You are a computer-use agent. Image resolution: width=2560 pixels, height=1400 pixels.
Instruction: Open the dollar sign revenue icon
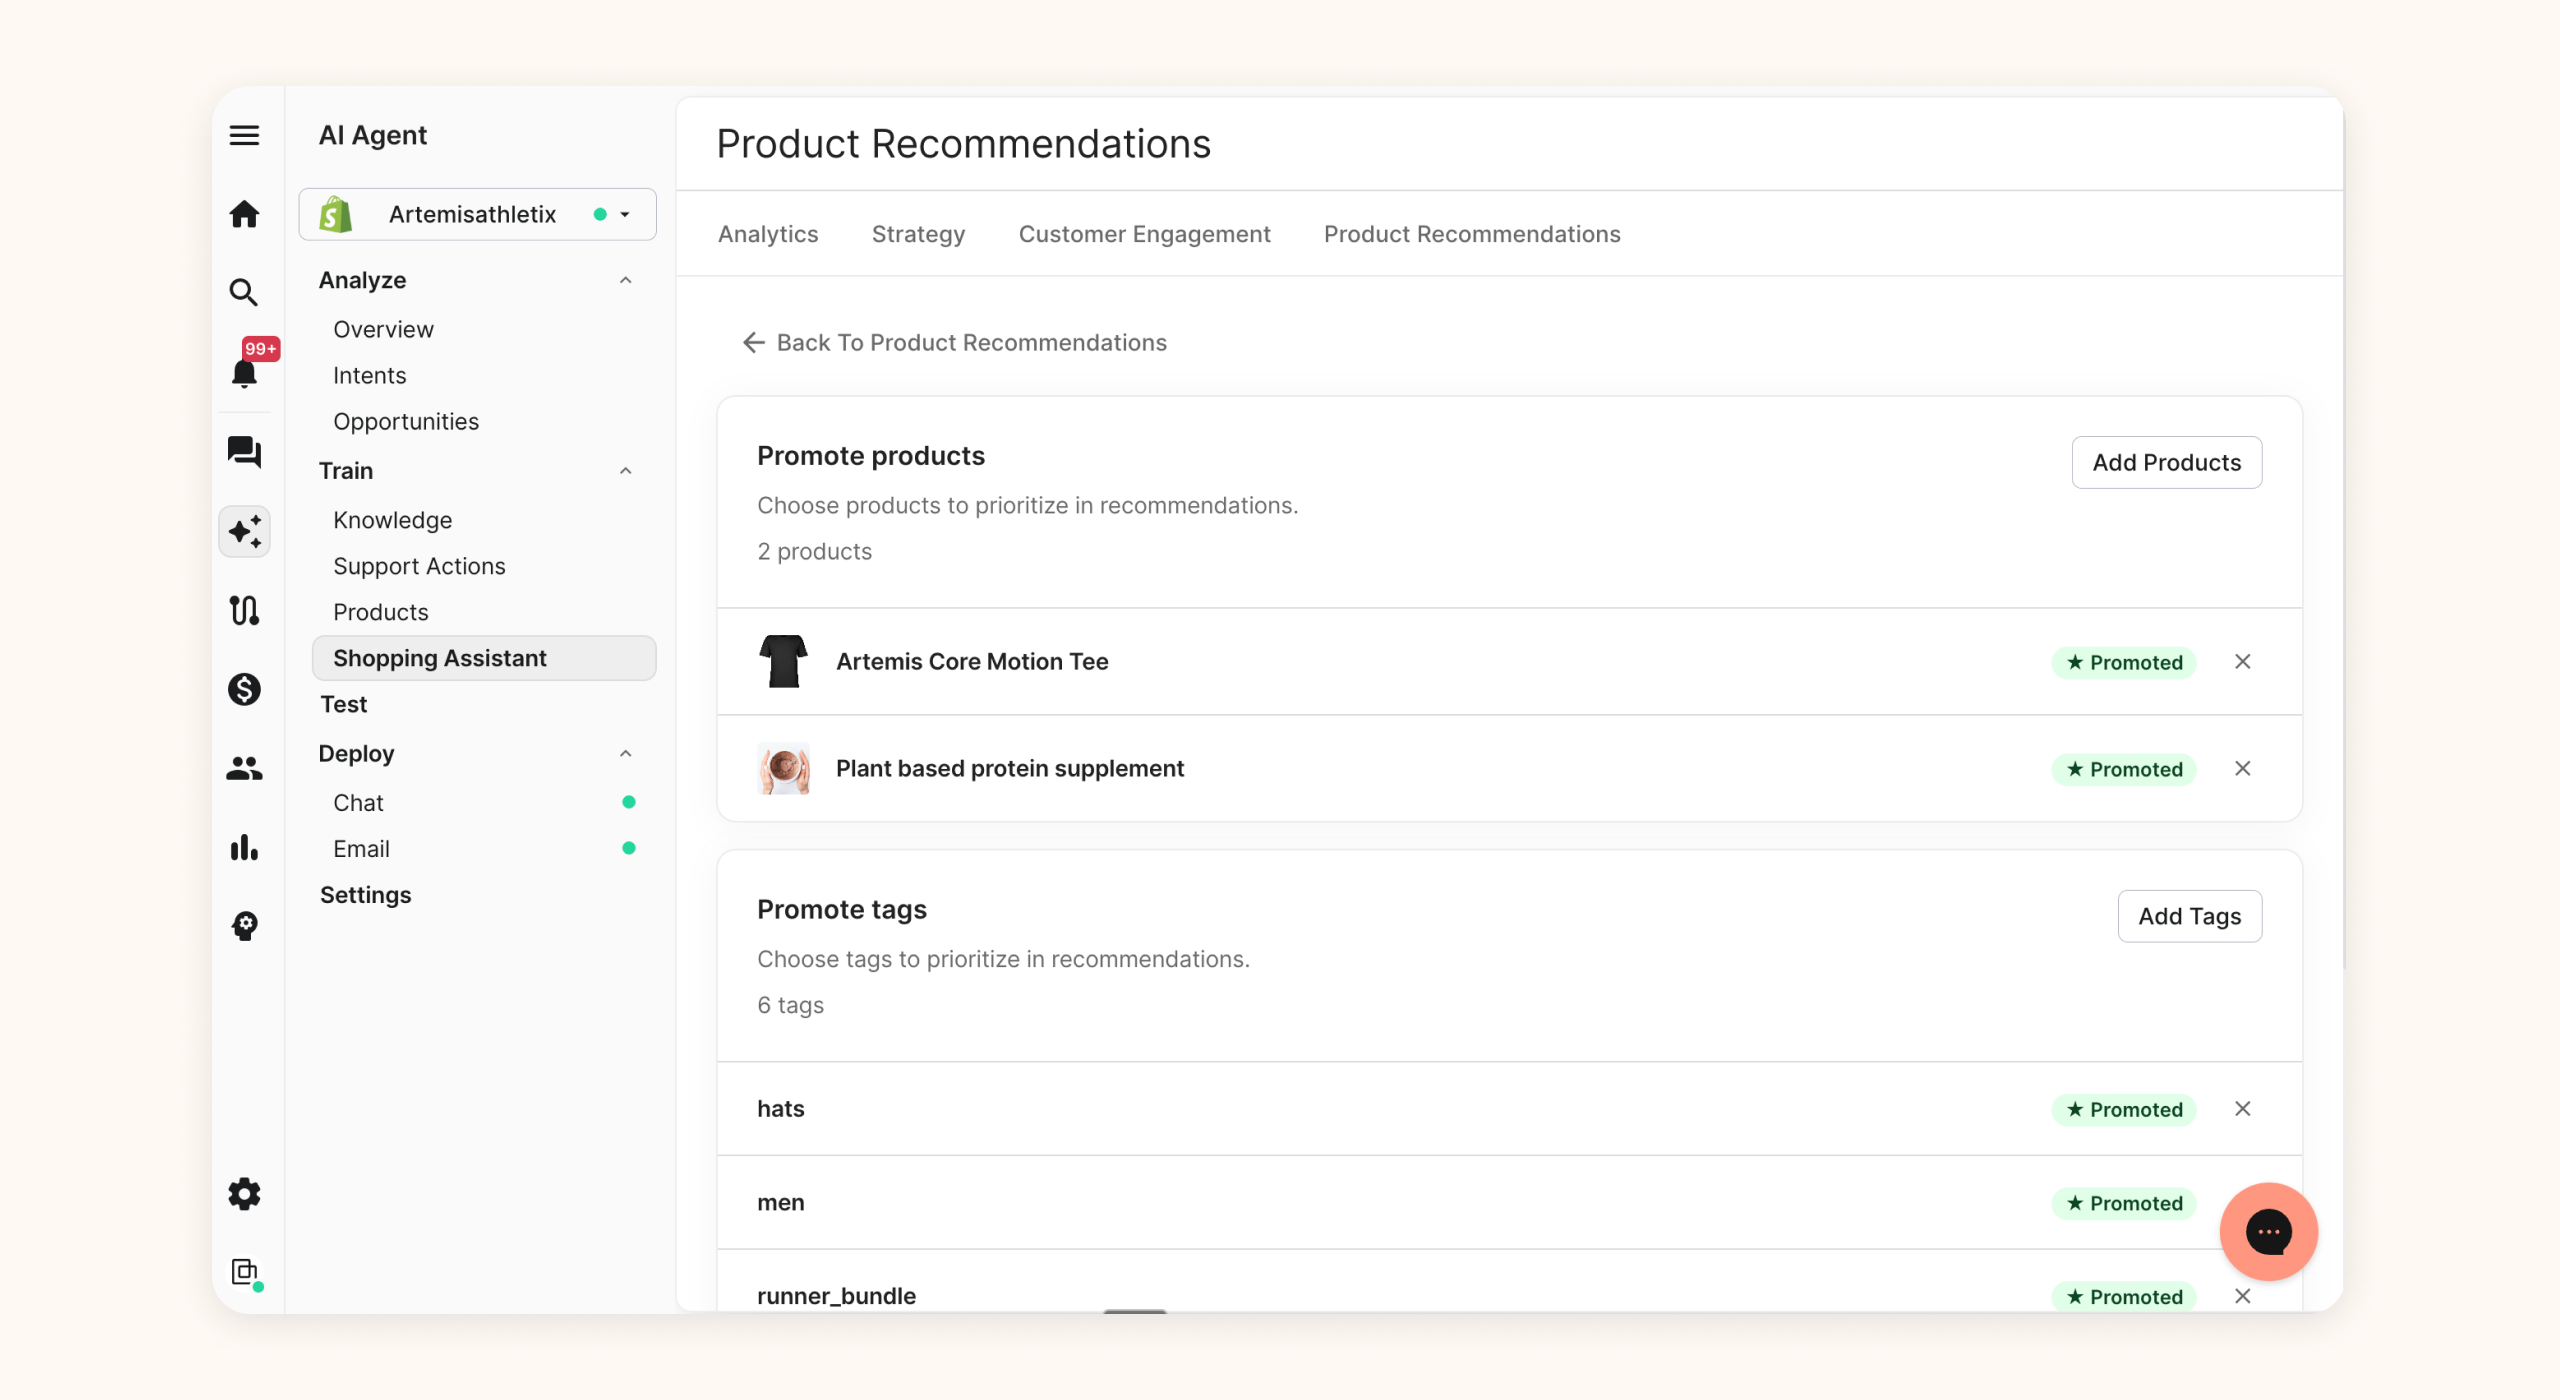(x=244, y=689)
